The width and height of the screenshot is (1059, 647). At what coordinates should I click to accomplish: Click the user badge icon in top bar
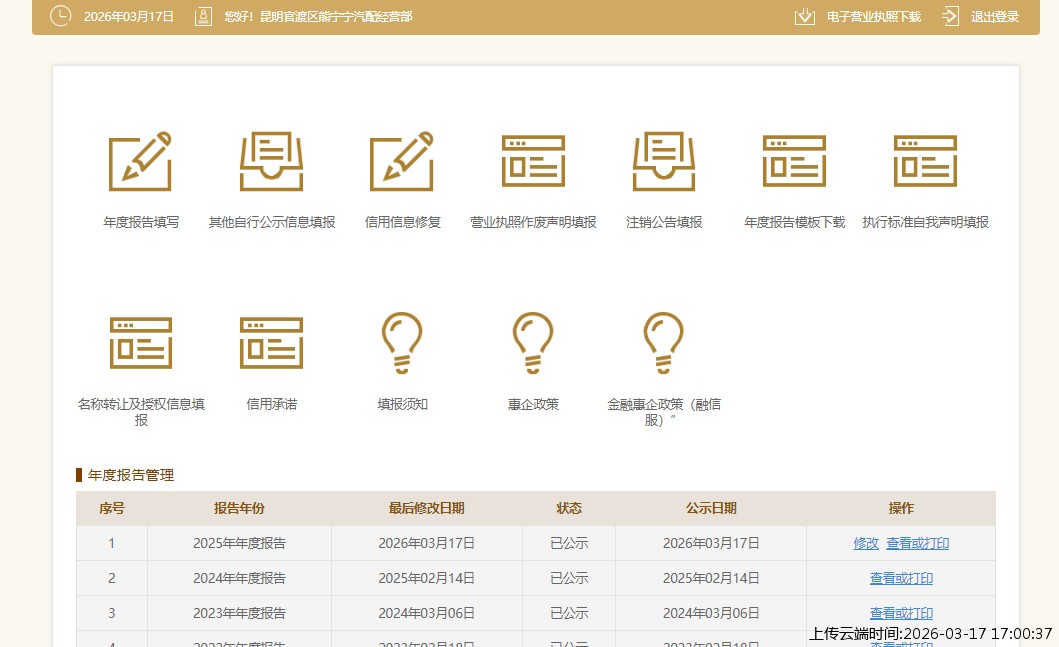click(202, 16)
